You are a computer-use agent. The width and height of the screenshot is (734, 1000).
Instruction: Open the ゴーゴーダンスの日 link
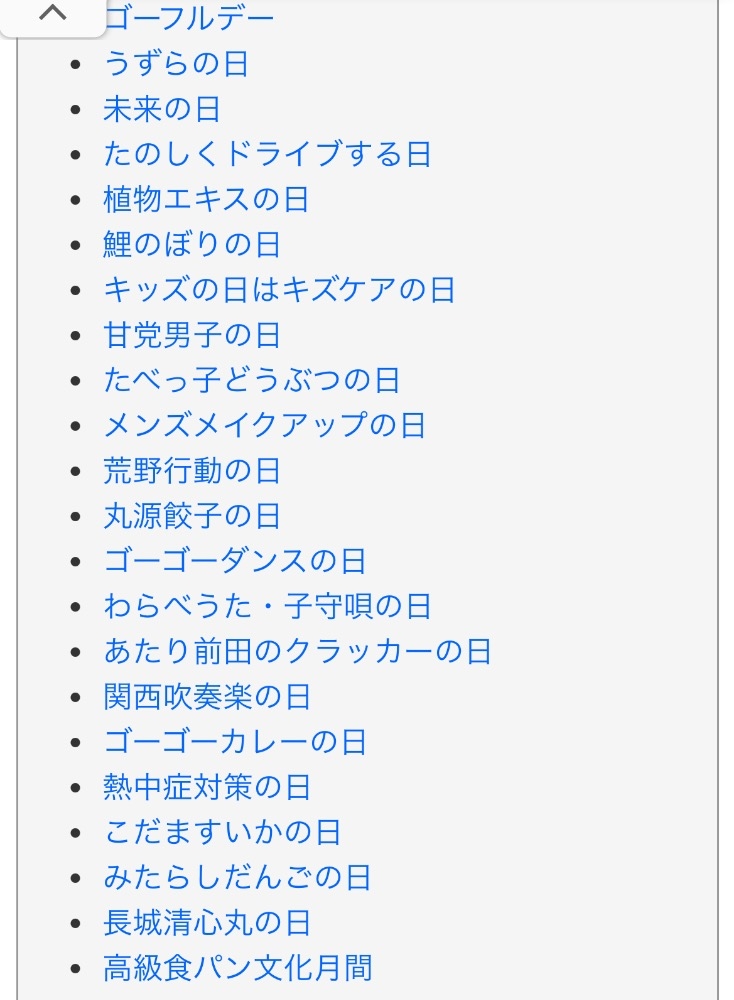[x=235, y=561]
